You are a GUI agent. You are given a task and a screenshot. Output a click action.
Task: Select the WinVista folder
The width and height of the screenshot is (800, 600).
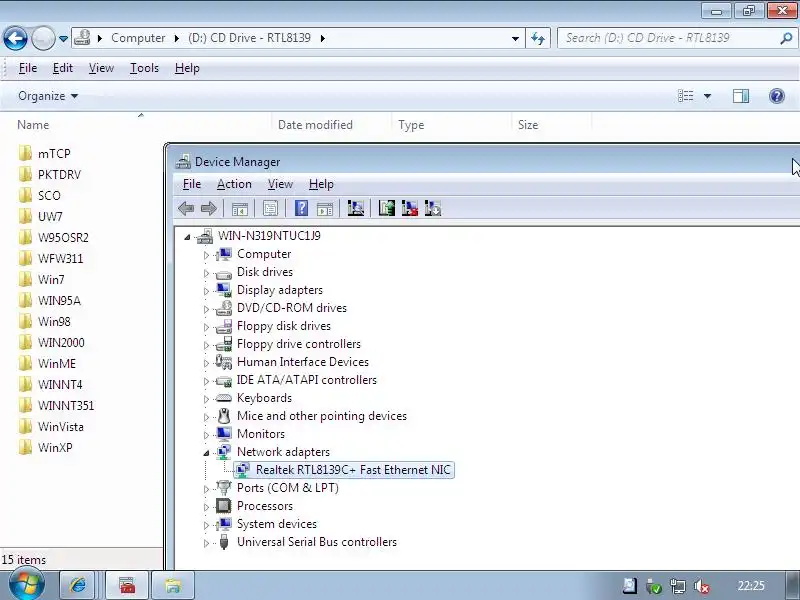52,427
